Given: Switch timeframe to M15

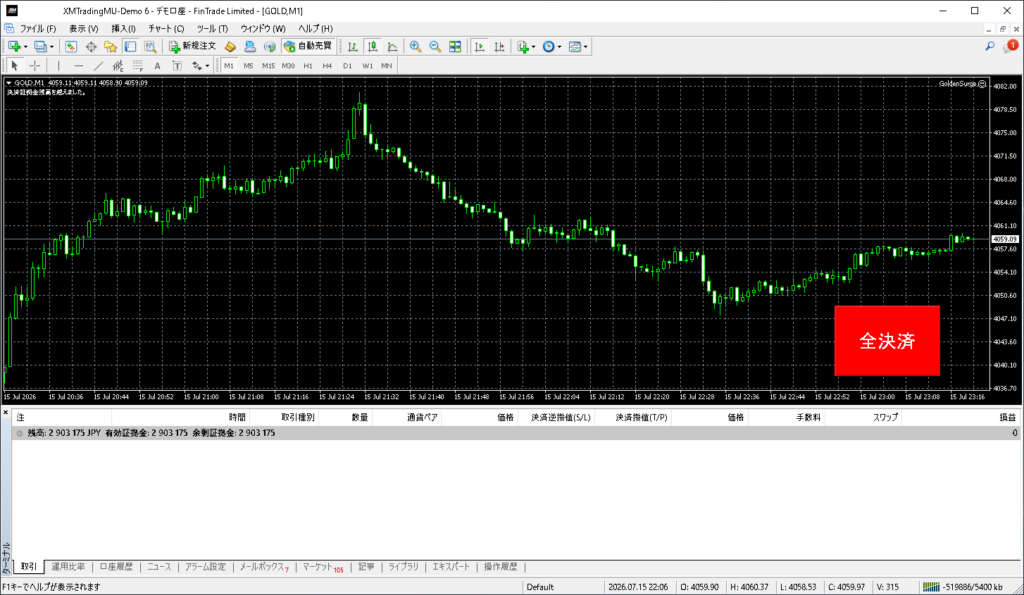Looking at the screenshot, I should tap(268, 65).
